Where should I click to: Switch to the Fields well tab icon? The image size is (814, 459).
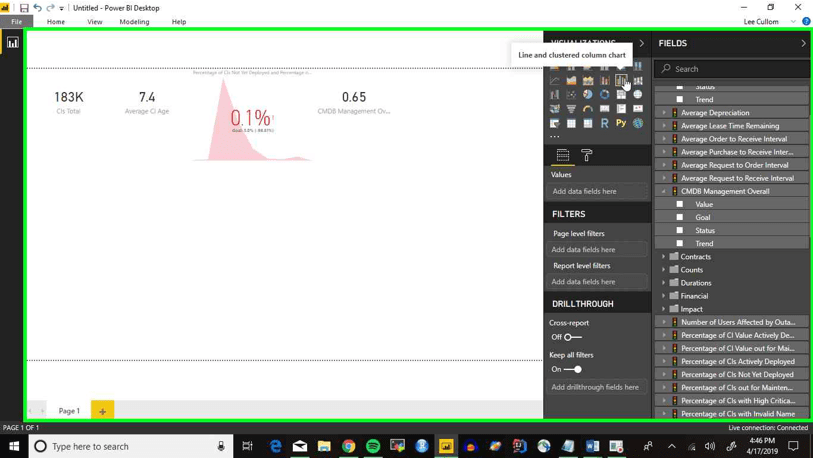point(563,155)
